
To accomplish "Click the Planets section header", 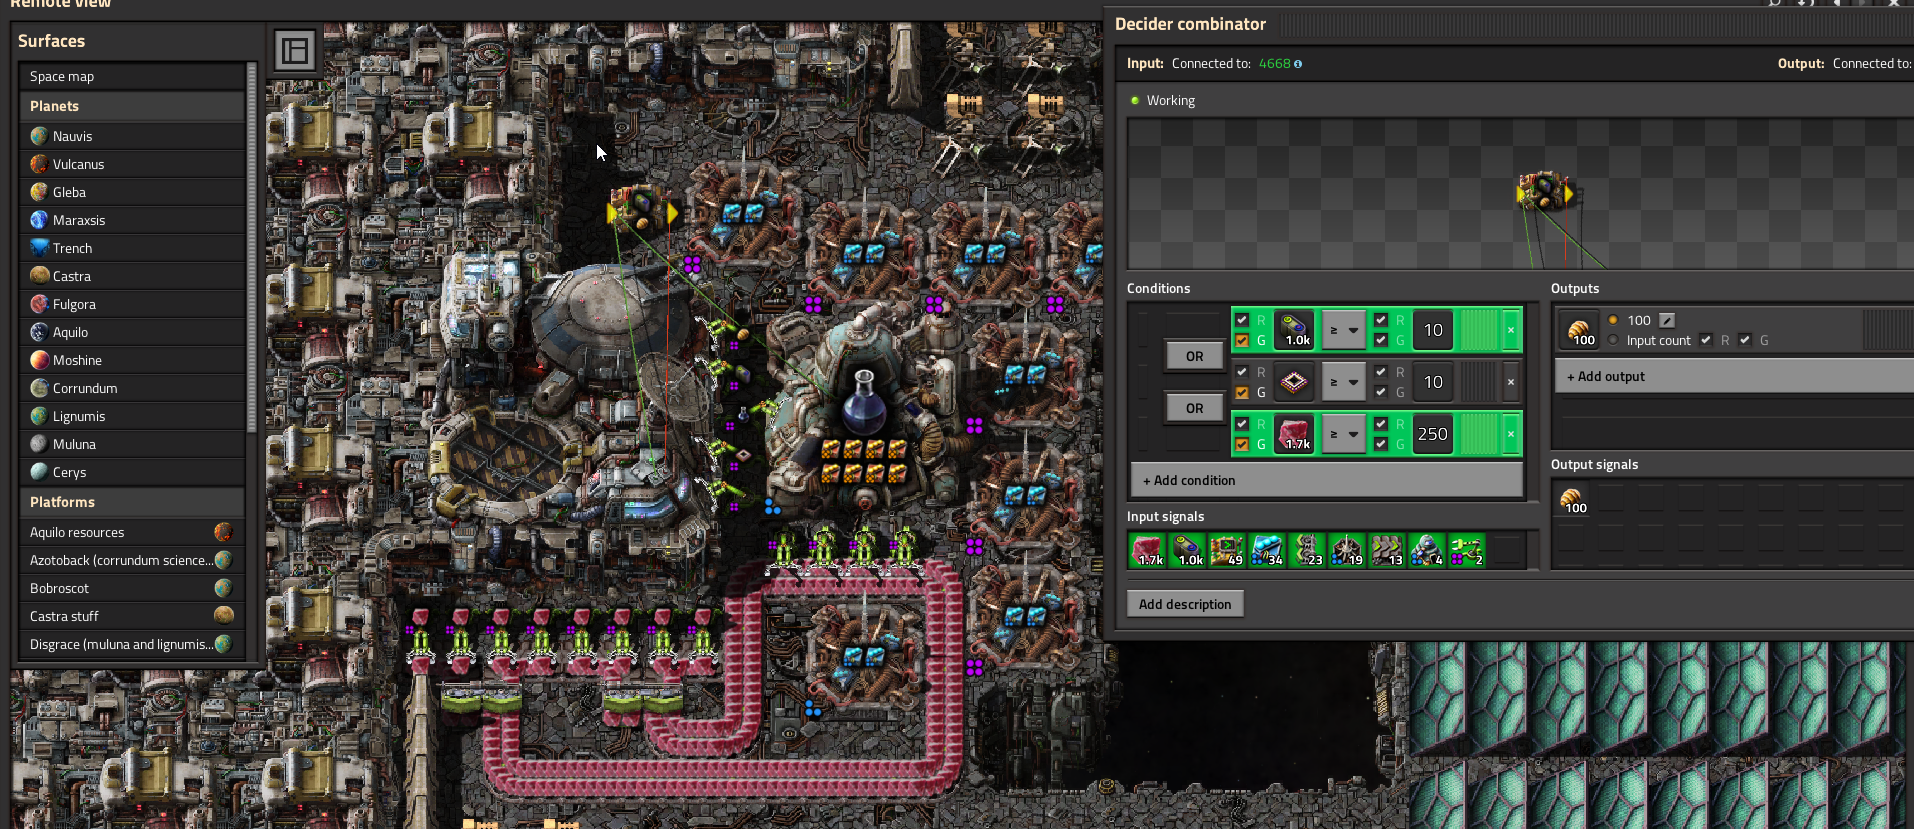I will [132, 106].
